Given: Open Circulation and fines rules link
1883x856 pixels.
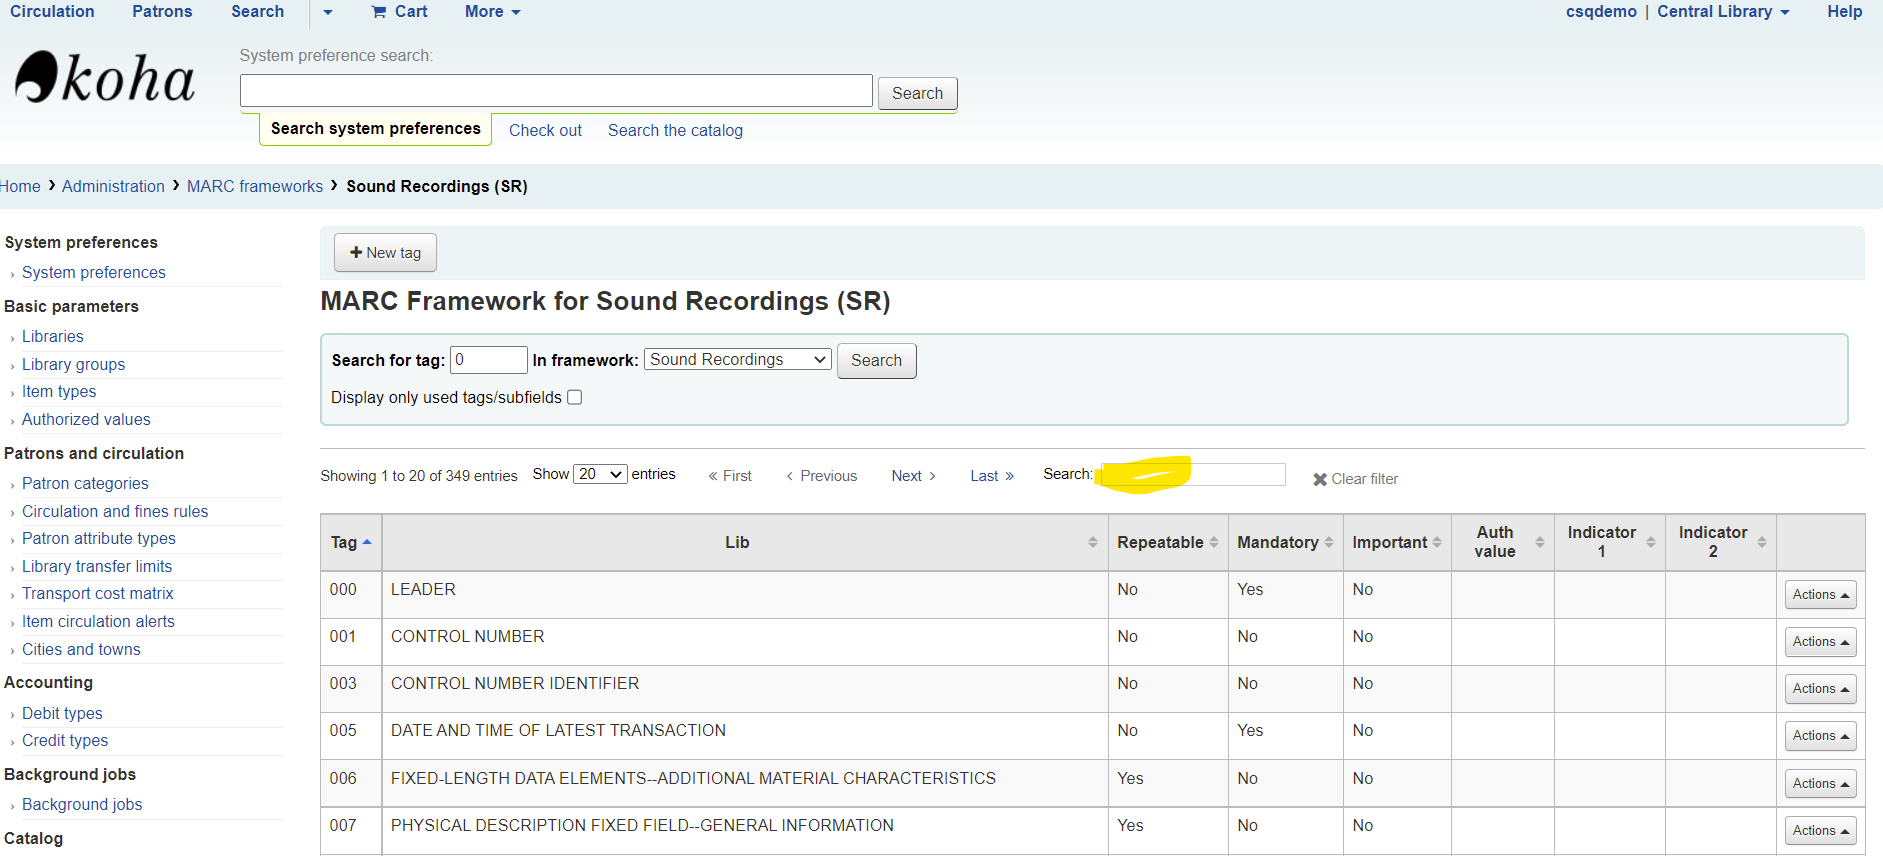Looking at the screenshot, I should pyautogui.click(x=115, y=511).
